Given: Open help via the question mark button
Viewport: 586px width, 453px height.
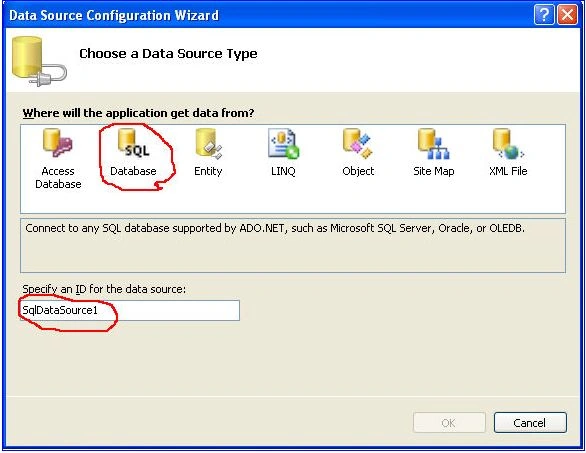Looking at the screenshot, I should point(544,15).
